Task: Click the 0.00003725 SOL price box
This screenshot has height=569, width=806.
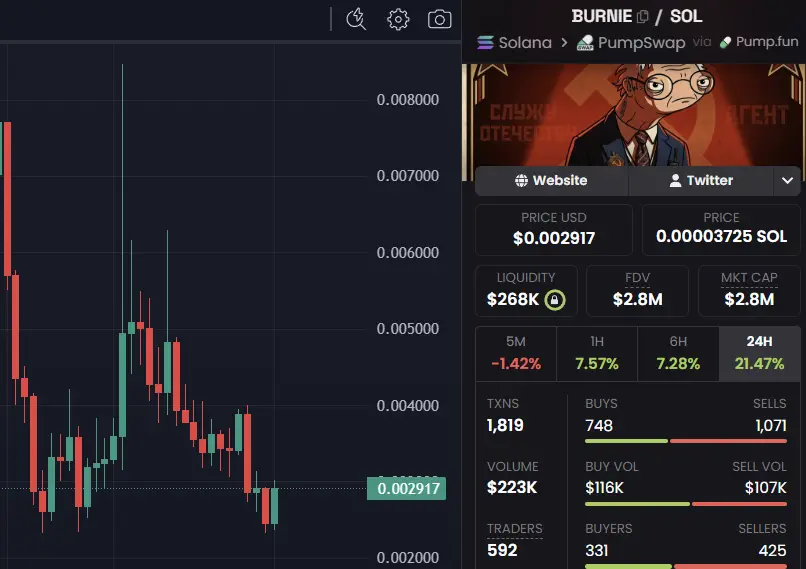Action: pyautogui.click(x=721, y=230)
